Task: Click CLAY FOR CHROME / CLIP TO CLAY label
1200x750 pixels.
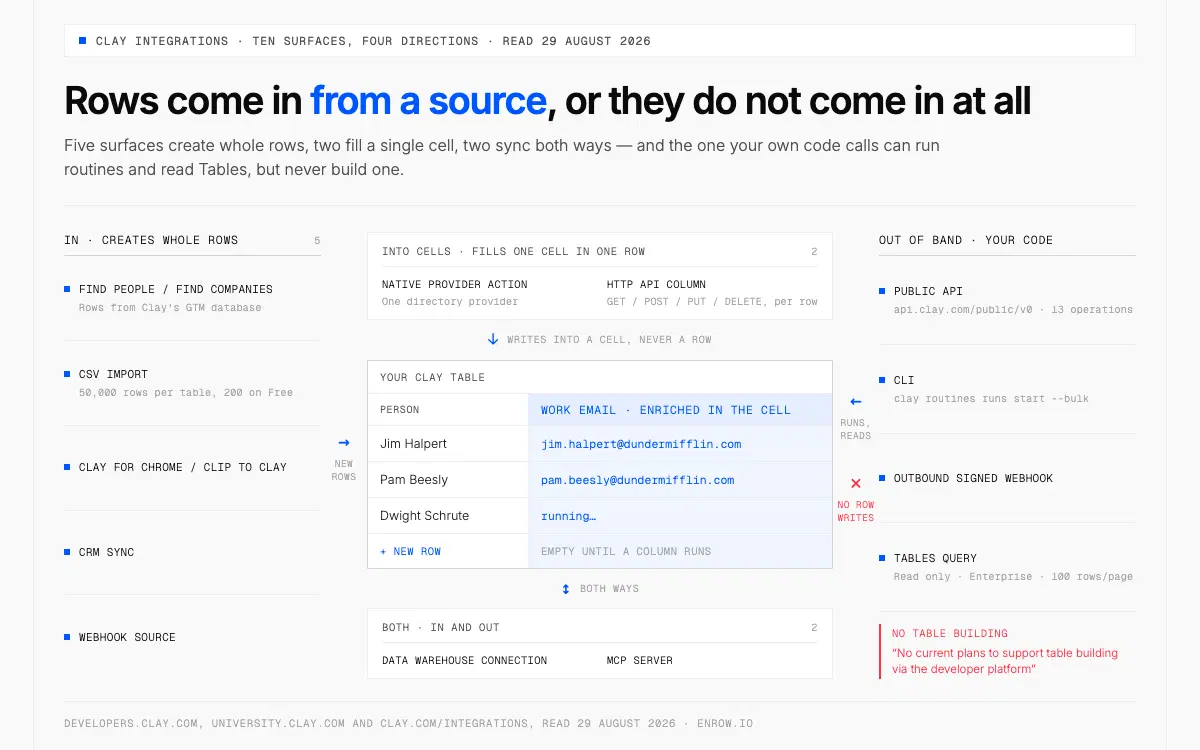Action: (183, 467)
